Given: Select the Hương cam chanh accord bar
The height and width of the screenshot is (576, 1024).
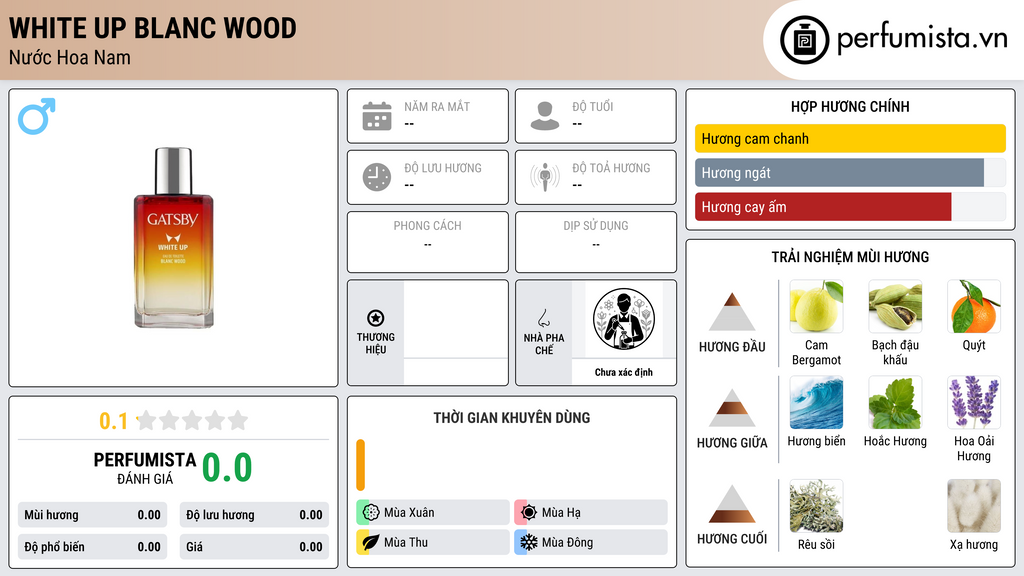Looking at the screenshot, I should (x=850, y=138).
